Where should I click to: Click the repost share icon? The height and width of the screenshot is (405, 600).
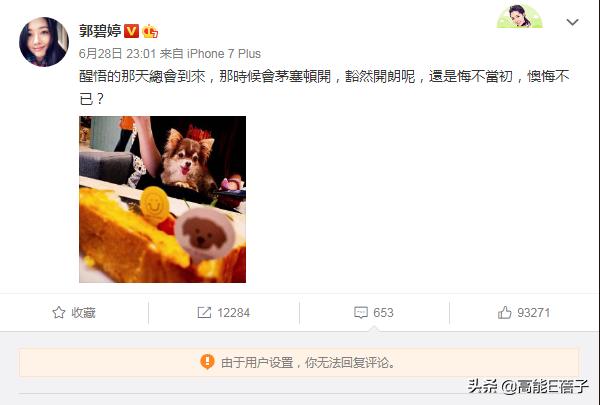point(204,312)
